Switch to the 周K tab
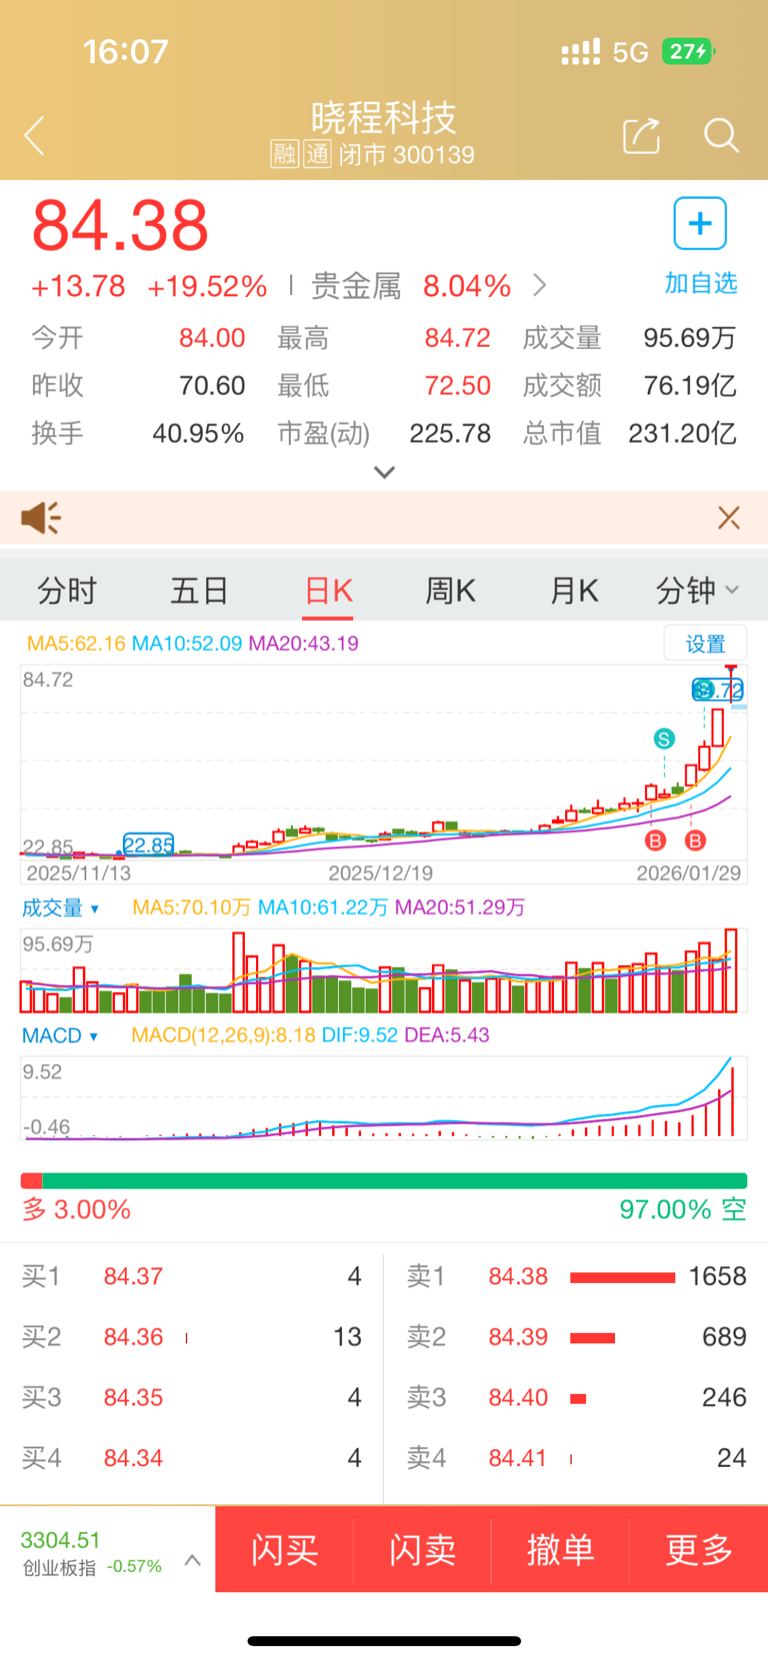The width and height of the screenshot is (768, 1663). [x=450, y=591]
